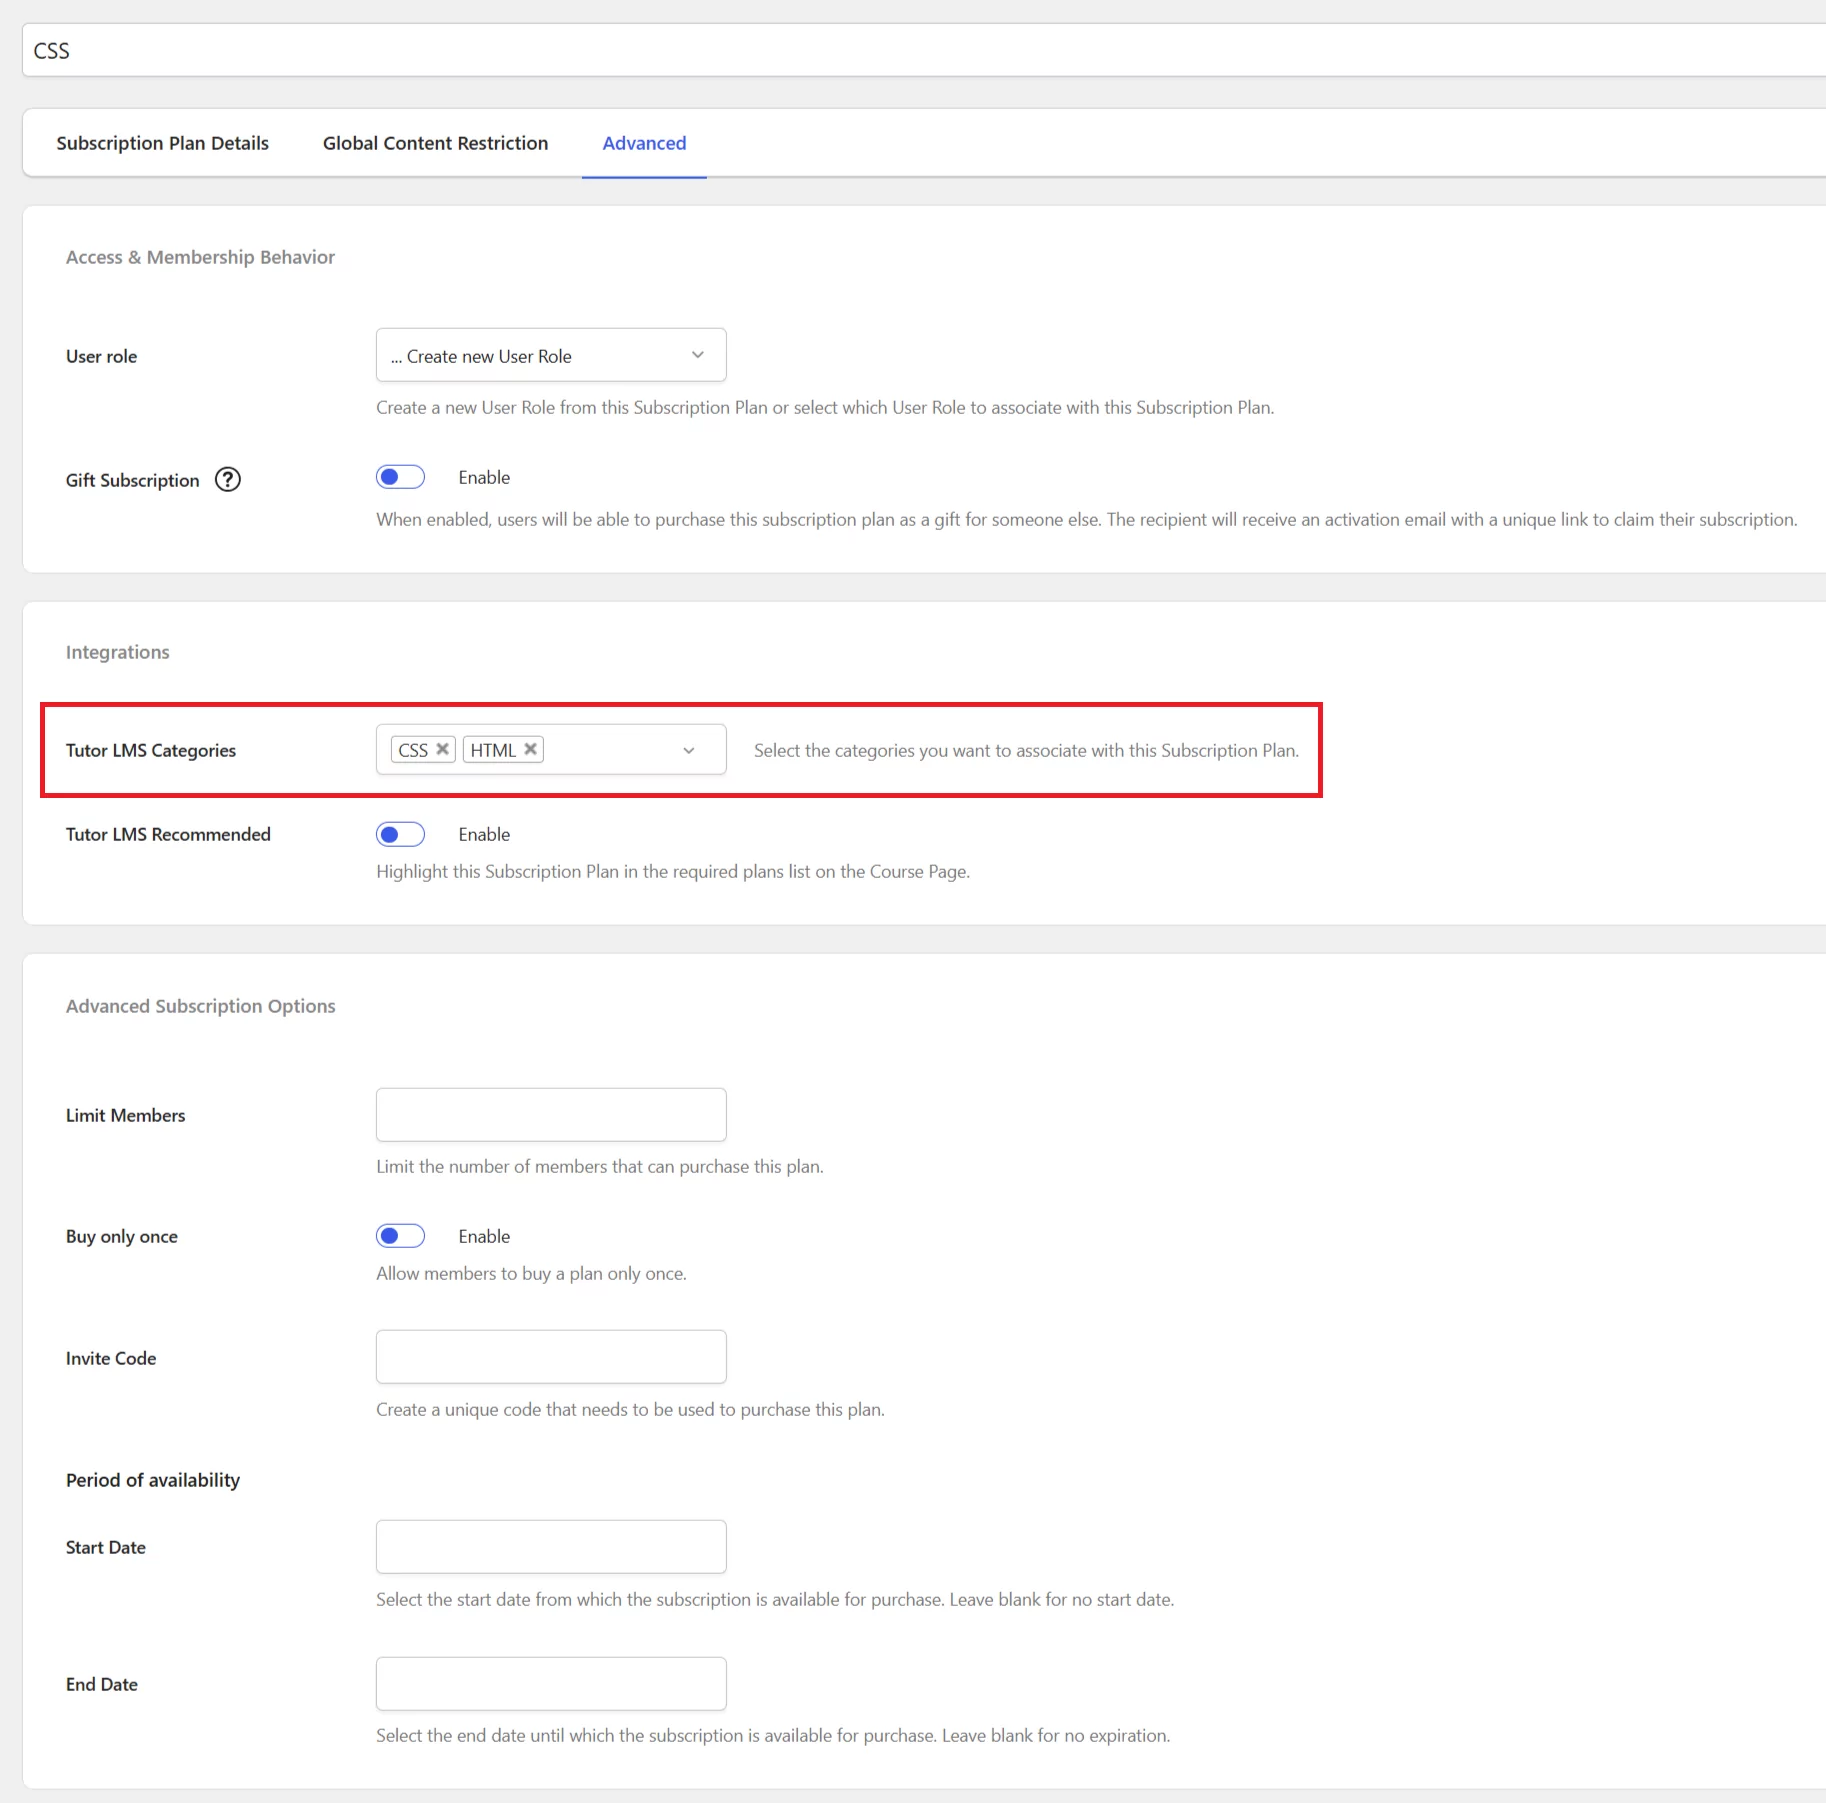1826x1803 pixels.
Task: Click the Enable label next to Gift Subscription
Action: point(484,477)
